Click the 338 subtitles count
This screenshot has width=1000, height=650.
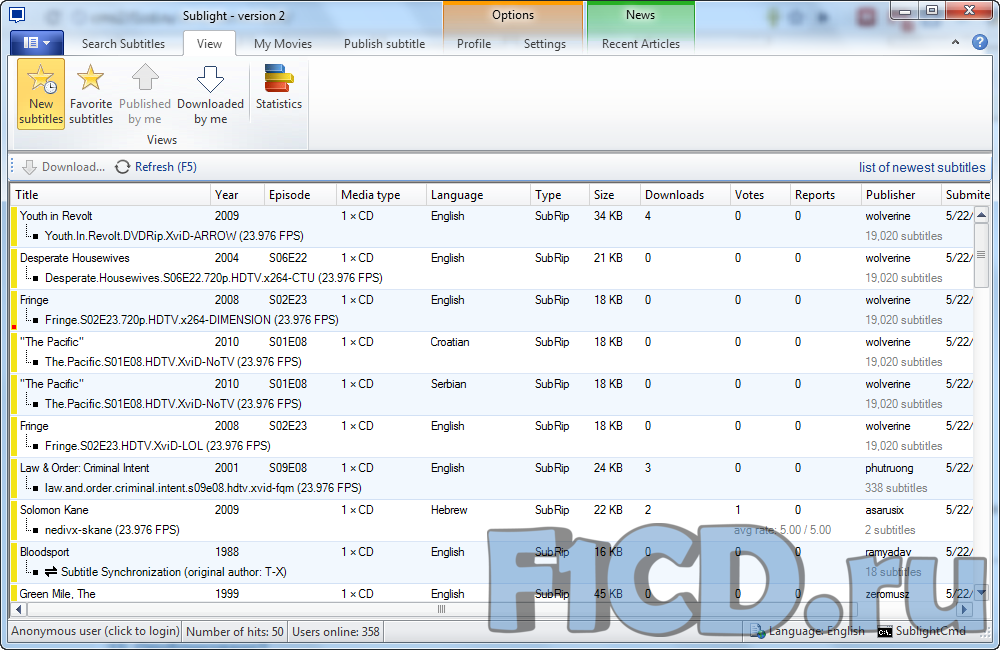click(x=896, y=488)
